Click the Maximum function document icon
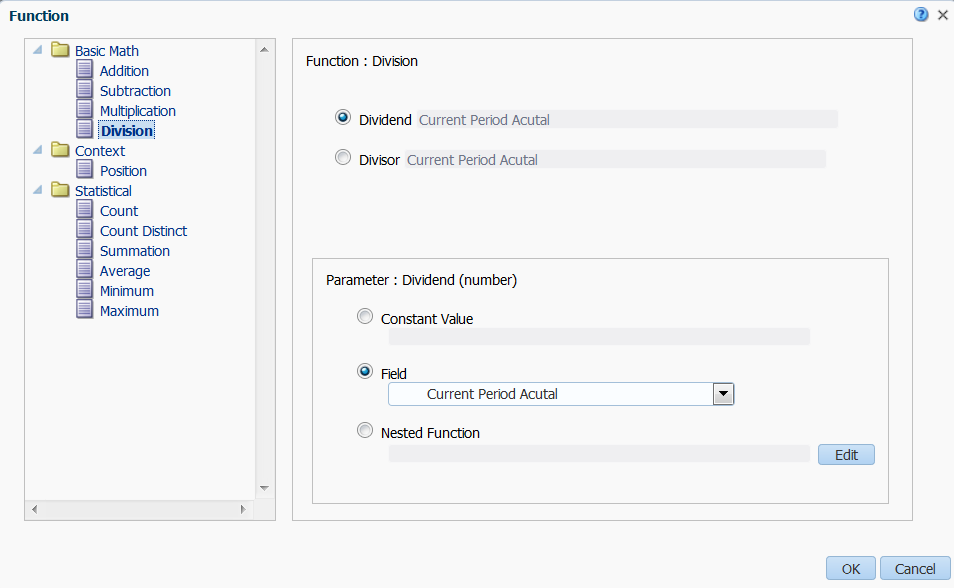This screenshot has height=588, width=954. [x=85, y=310]
